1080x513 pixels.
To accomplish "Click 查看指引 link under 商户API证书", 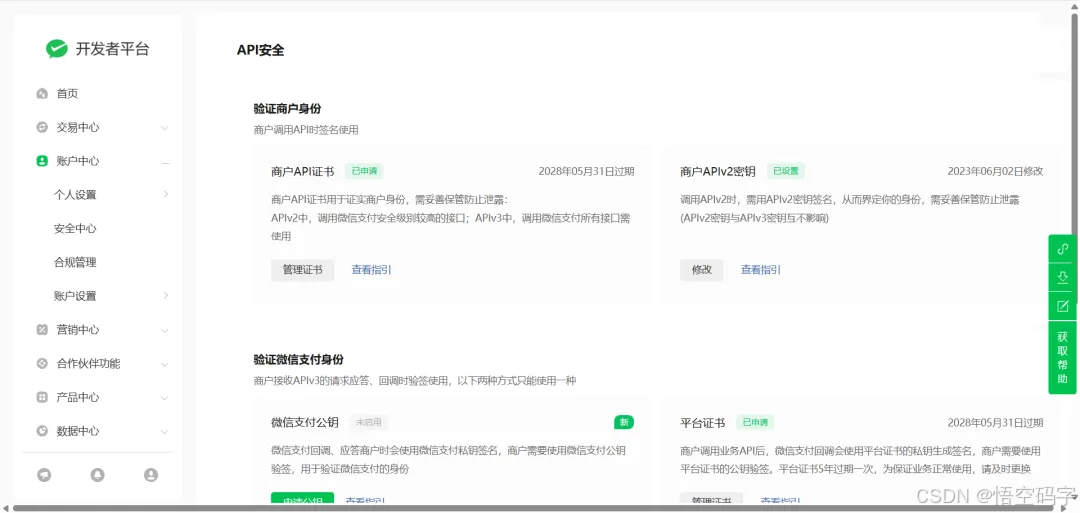I will tap(371, 270).
